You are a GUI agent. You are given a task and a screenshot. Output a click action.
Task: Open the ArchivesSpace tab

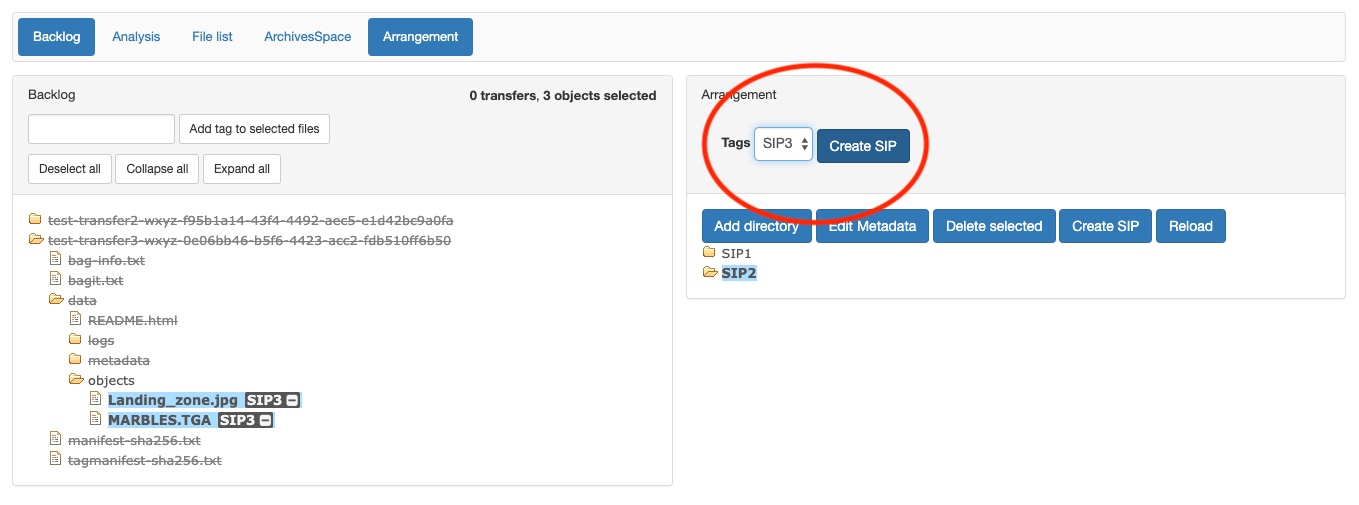307,37
